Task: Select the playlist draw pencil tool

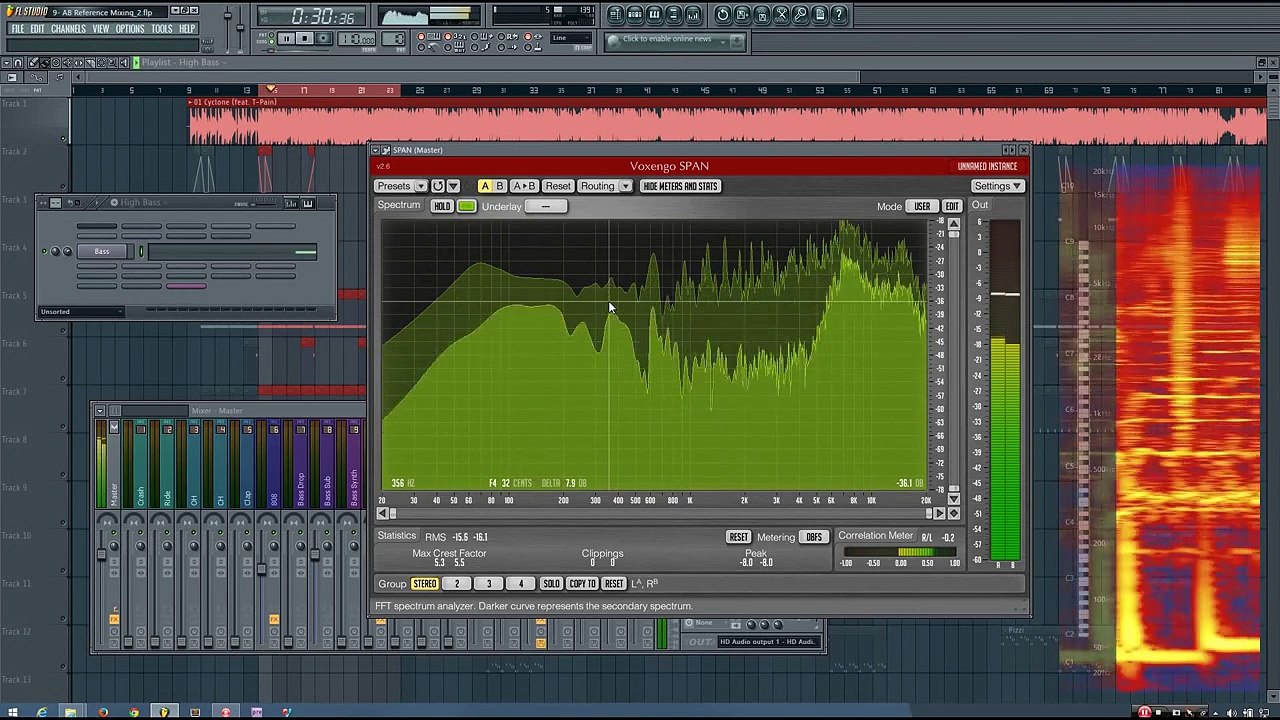Action: tap(33, 63)
